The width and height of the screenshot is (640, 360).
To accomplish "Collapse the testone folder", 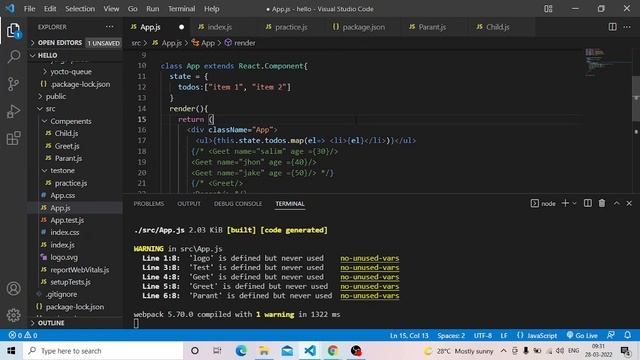I will [62, 170].
